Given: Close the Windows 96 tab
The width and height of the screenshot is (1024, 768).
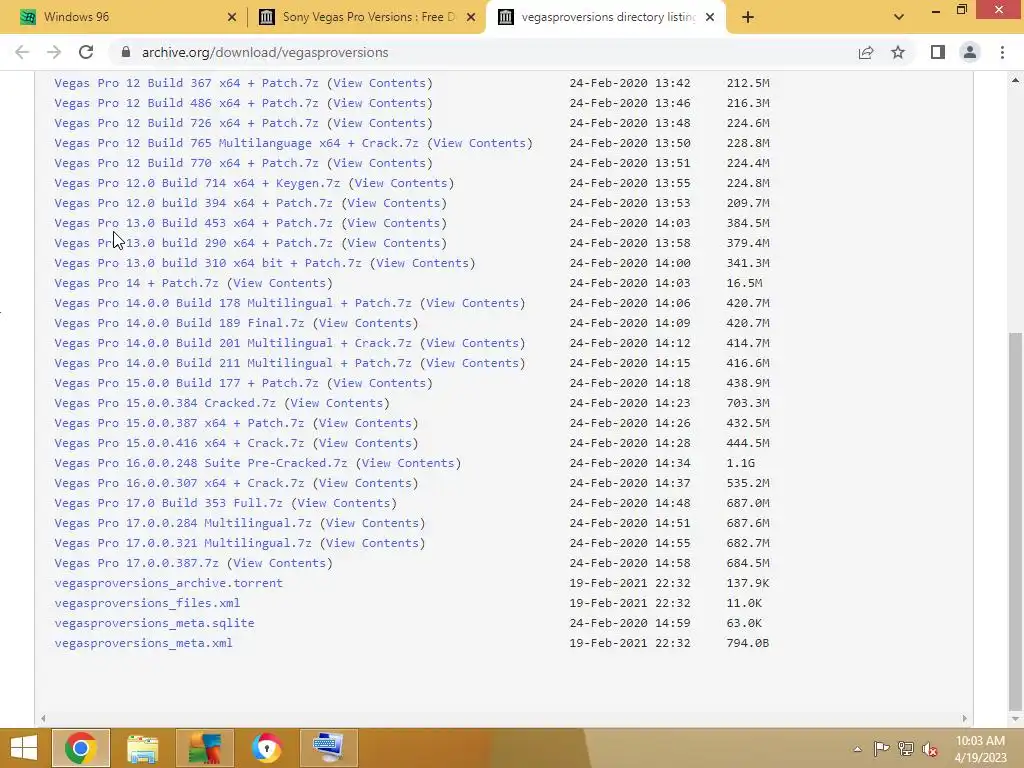Looking at the screenshot, I should pos(232,17).
